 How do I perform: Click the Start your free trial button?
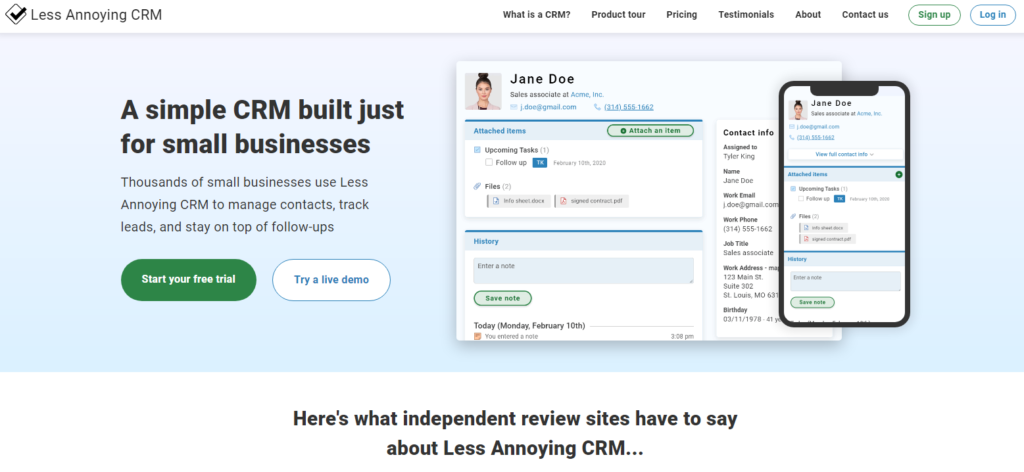(189, 280)
